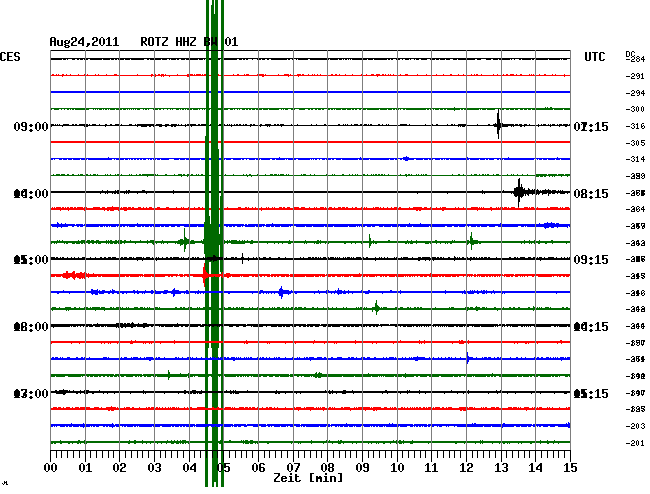Click the 04 minute axis label
The height and width of the screenshot is (494, 650).
(189, 468)
